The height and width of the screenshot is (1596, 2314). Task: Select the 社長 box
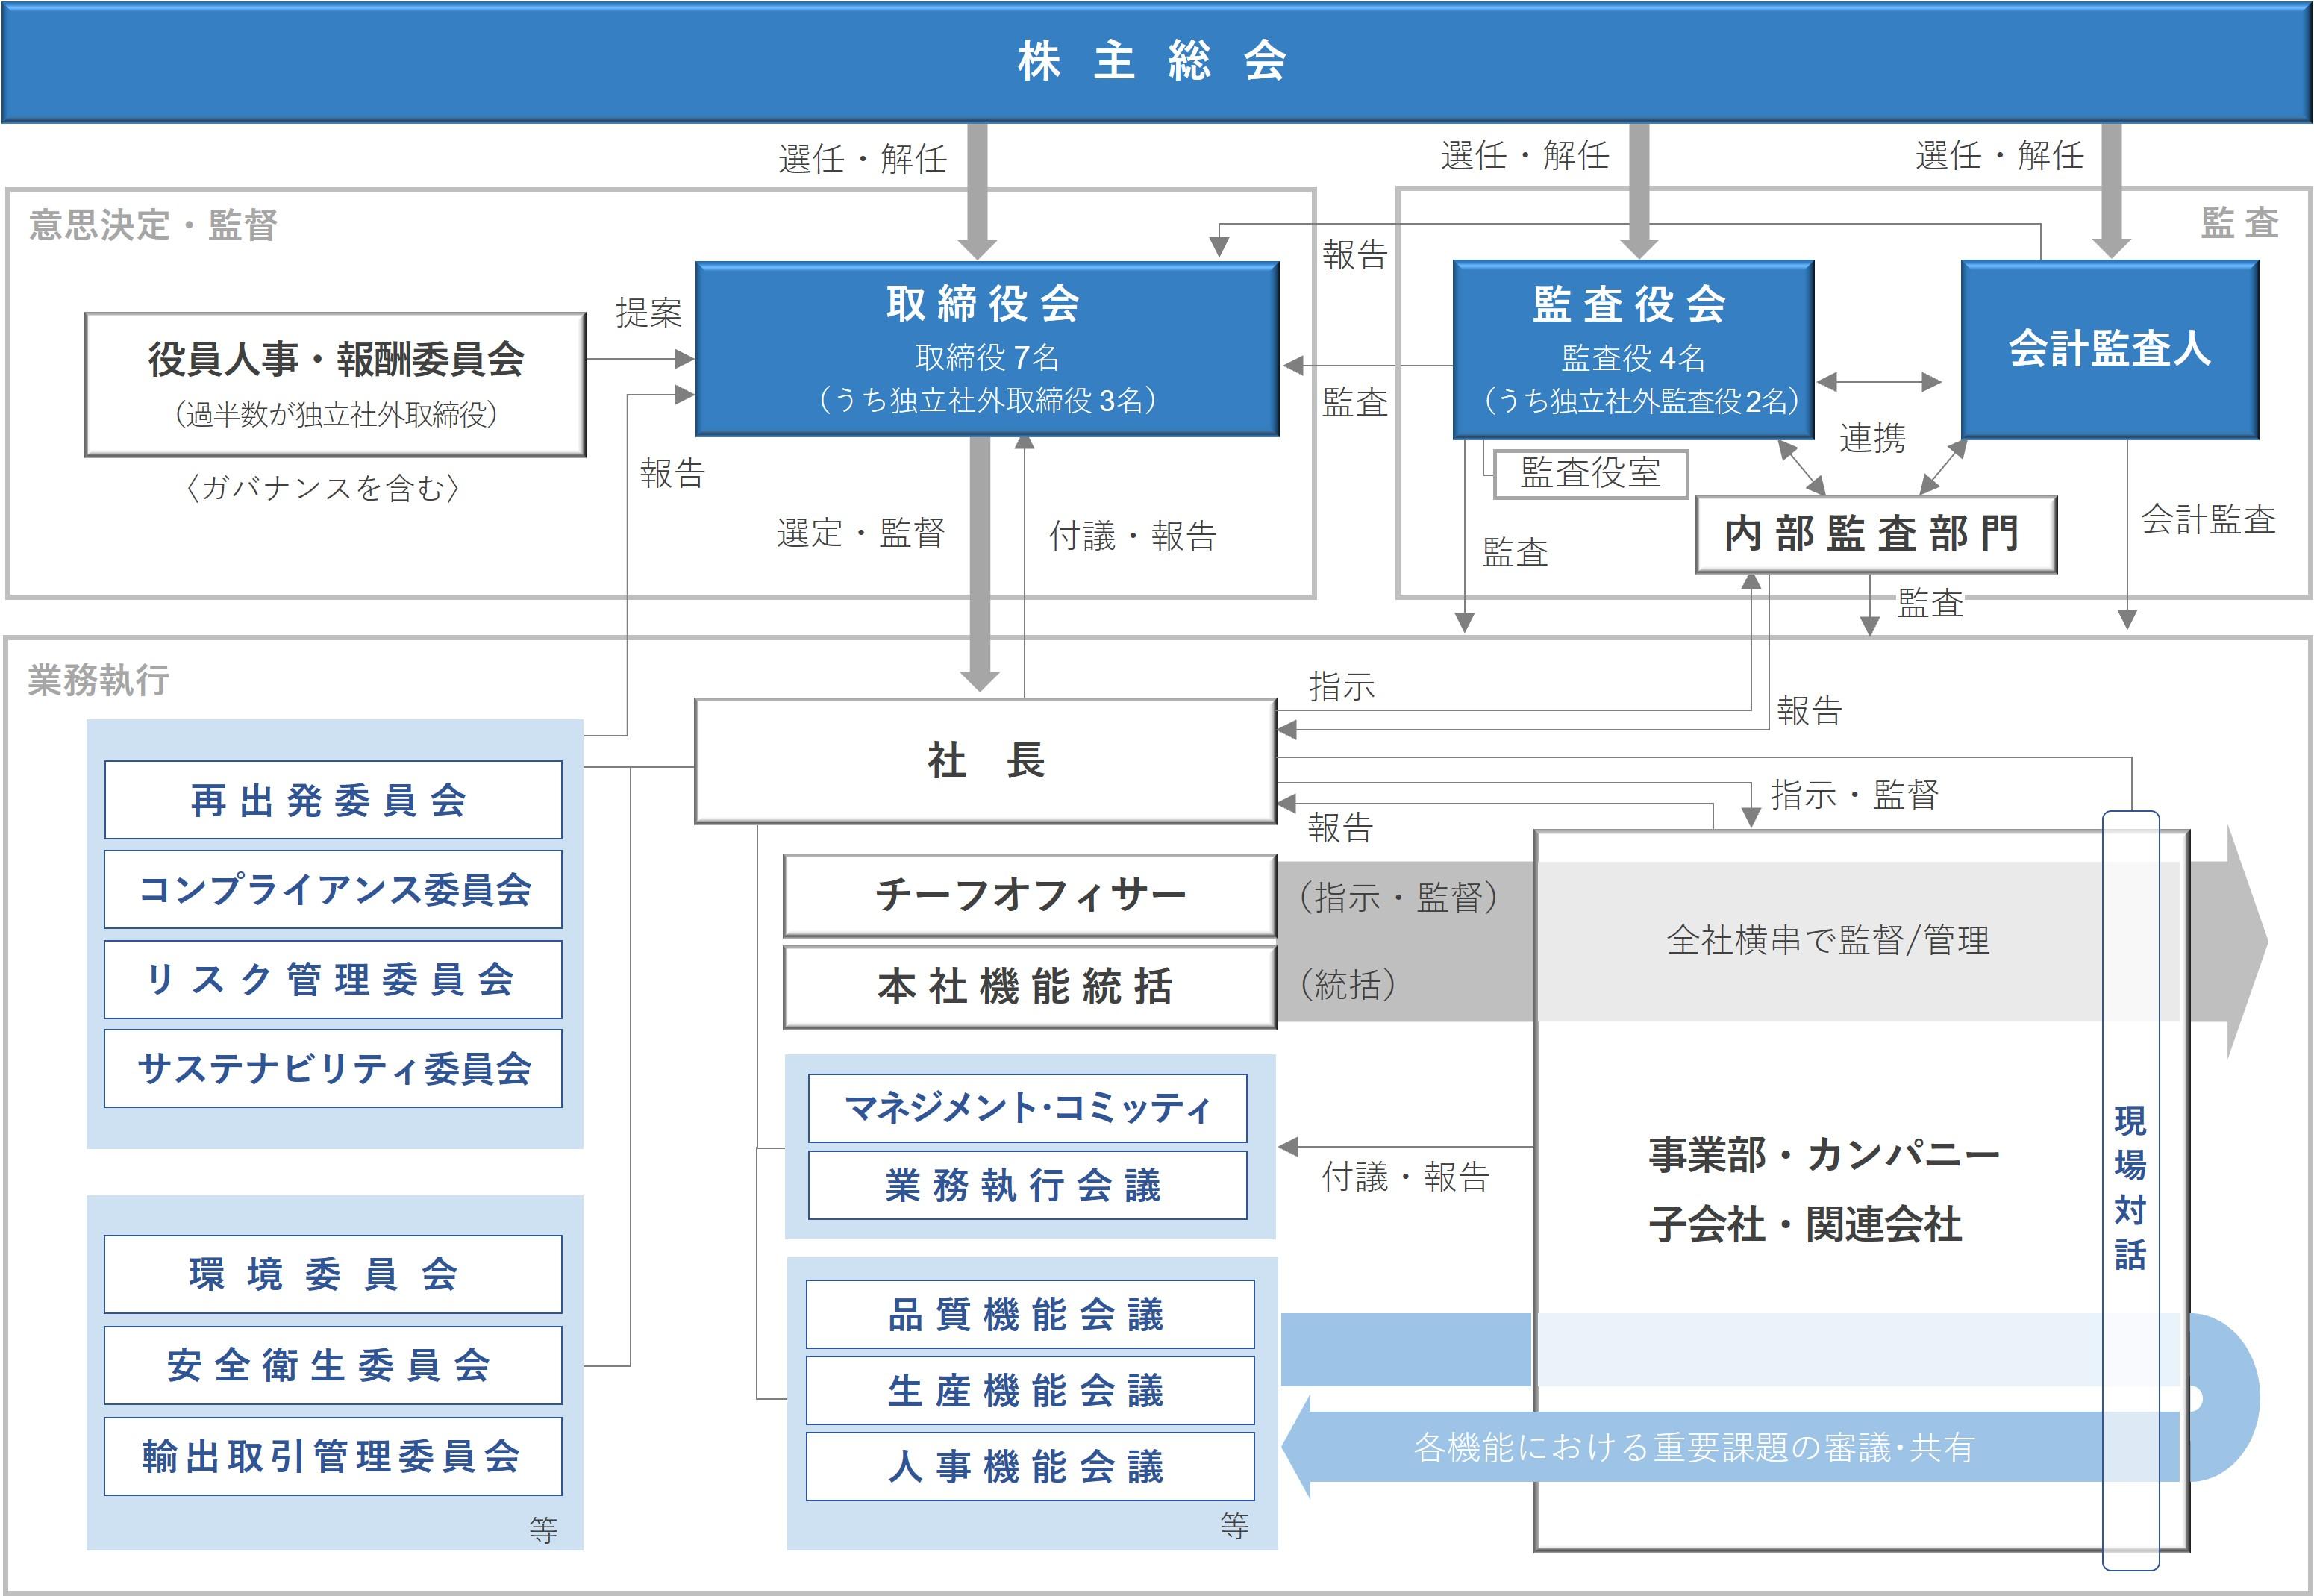coord(985,761)
